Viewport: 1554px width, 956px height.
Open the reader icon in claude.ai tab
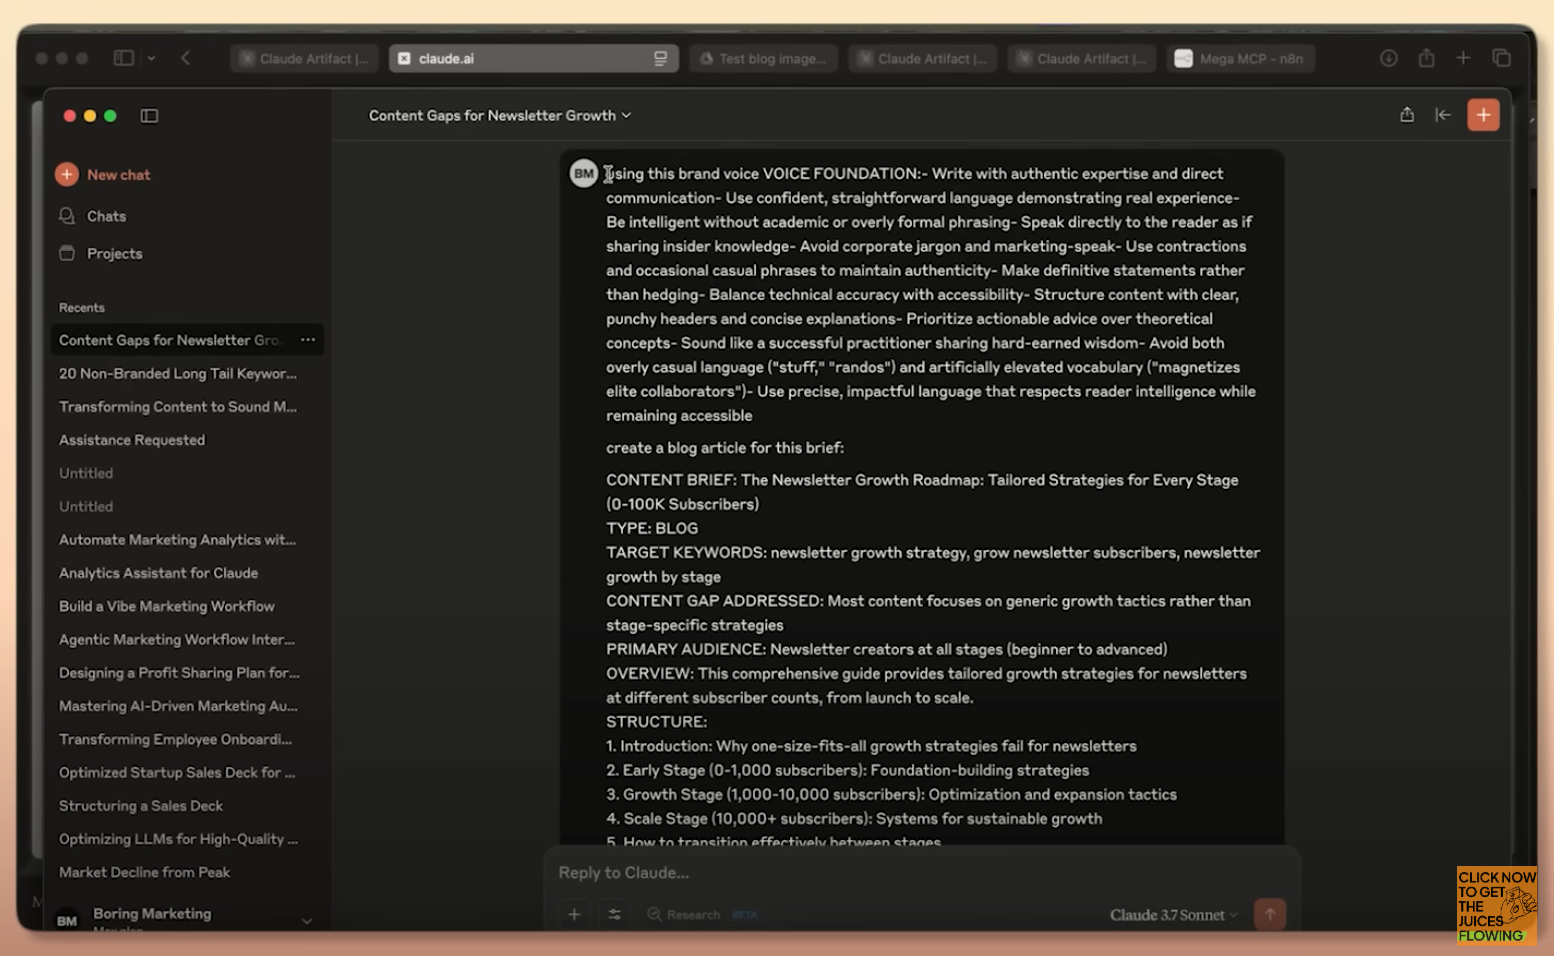(660, 59)
